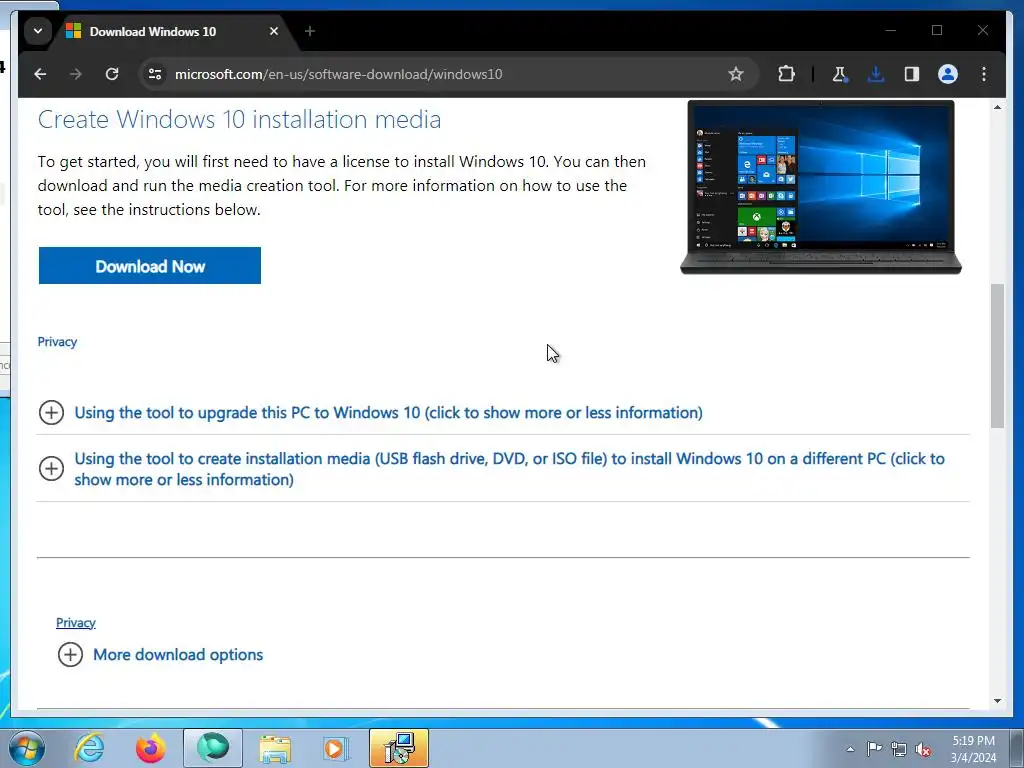Open Windows Media Player taskbar icon
This screenshot has height=768, width=1024.
point(337,748)
